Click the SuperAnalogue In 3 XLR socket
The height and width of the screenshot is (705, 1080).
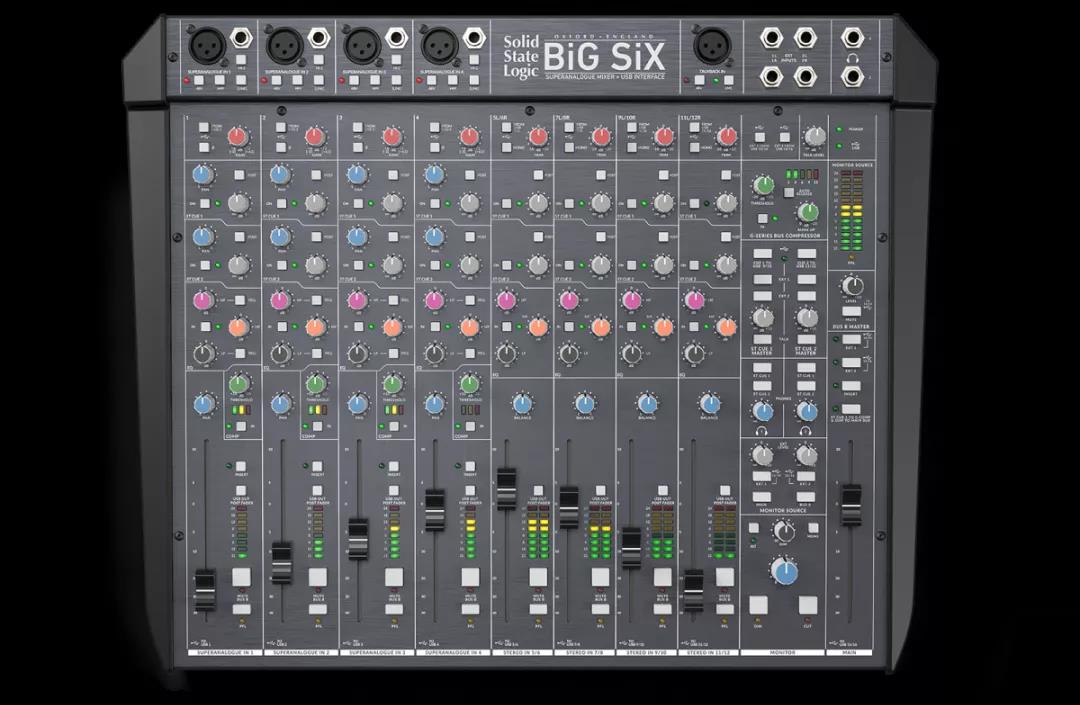[x=362, y=45]
